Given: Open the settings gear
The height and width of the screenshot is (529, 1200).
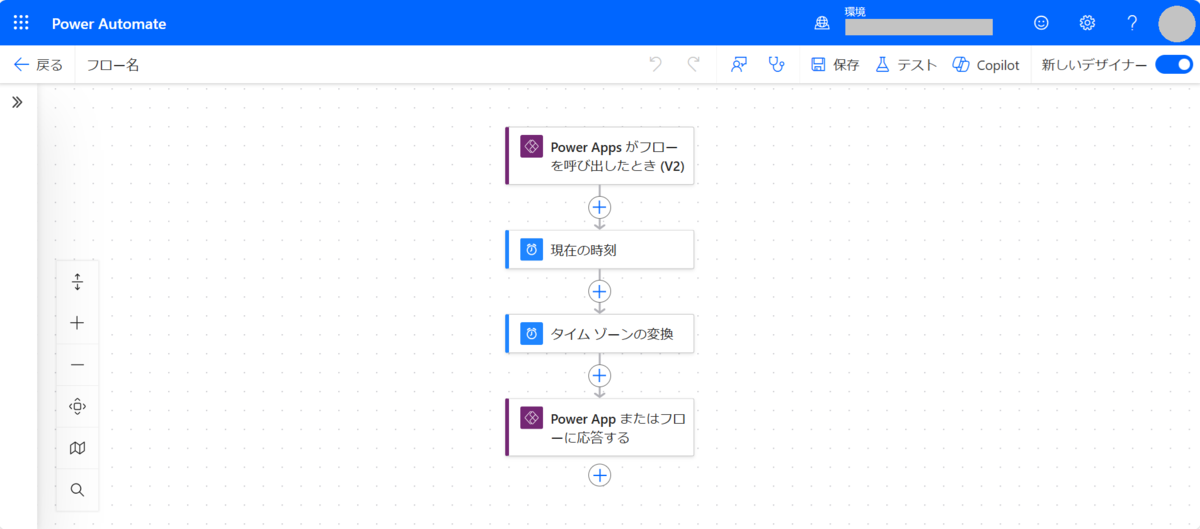Looking at the screenshot, I should click(x=1087, y=22).
